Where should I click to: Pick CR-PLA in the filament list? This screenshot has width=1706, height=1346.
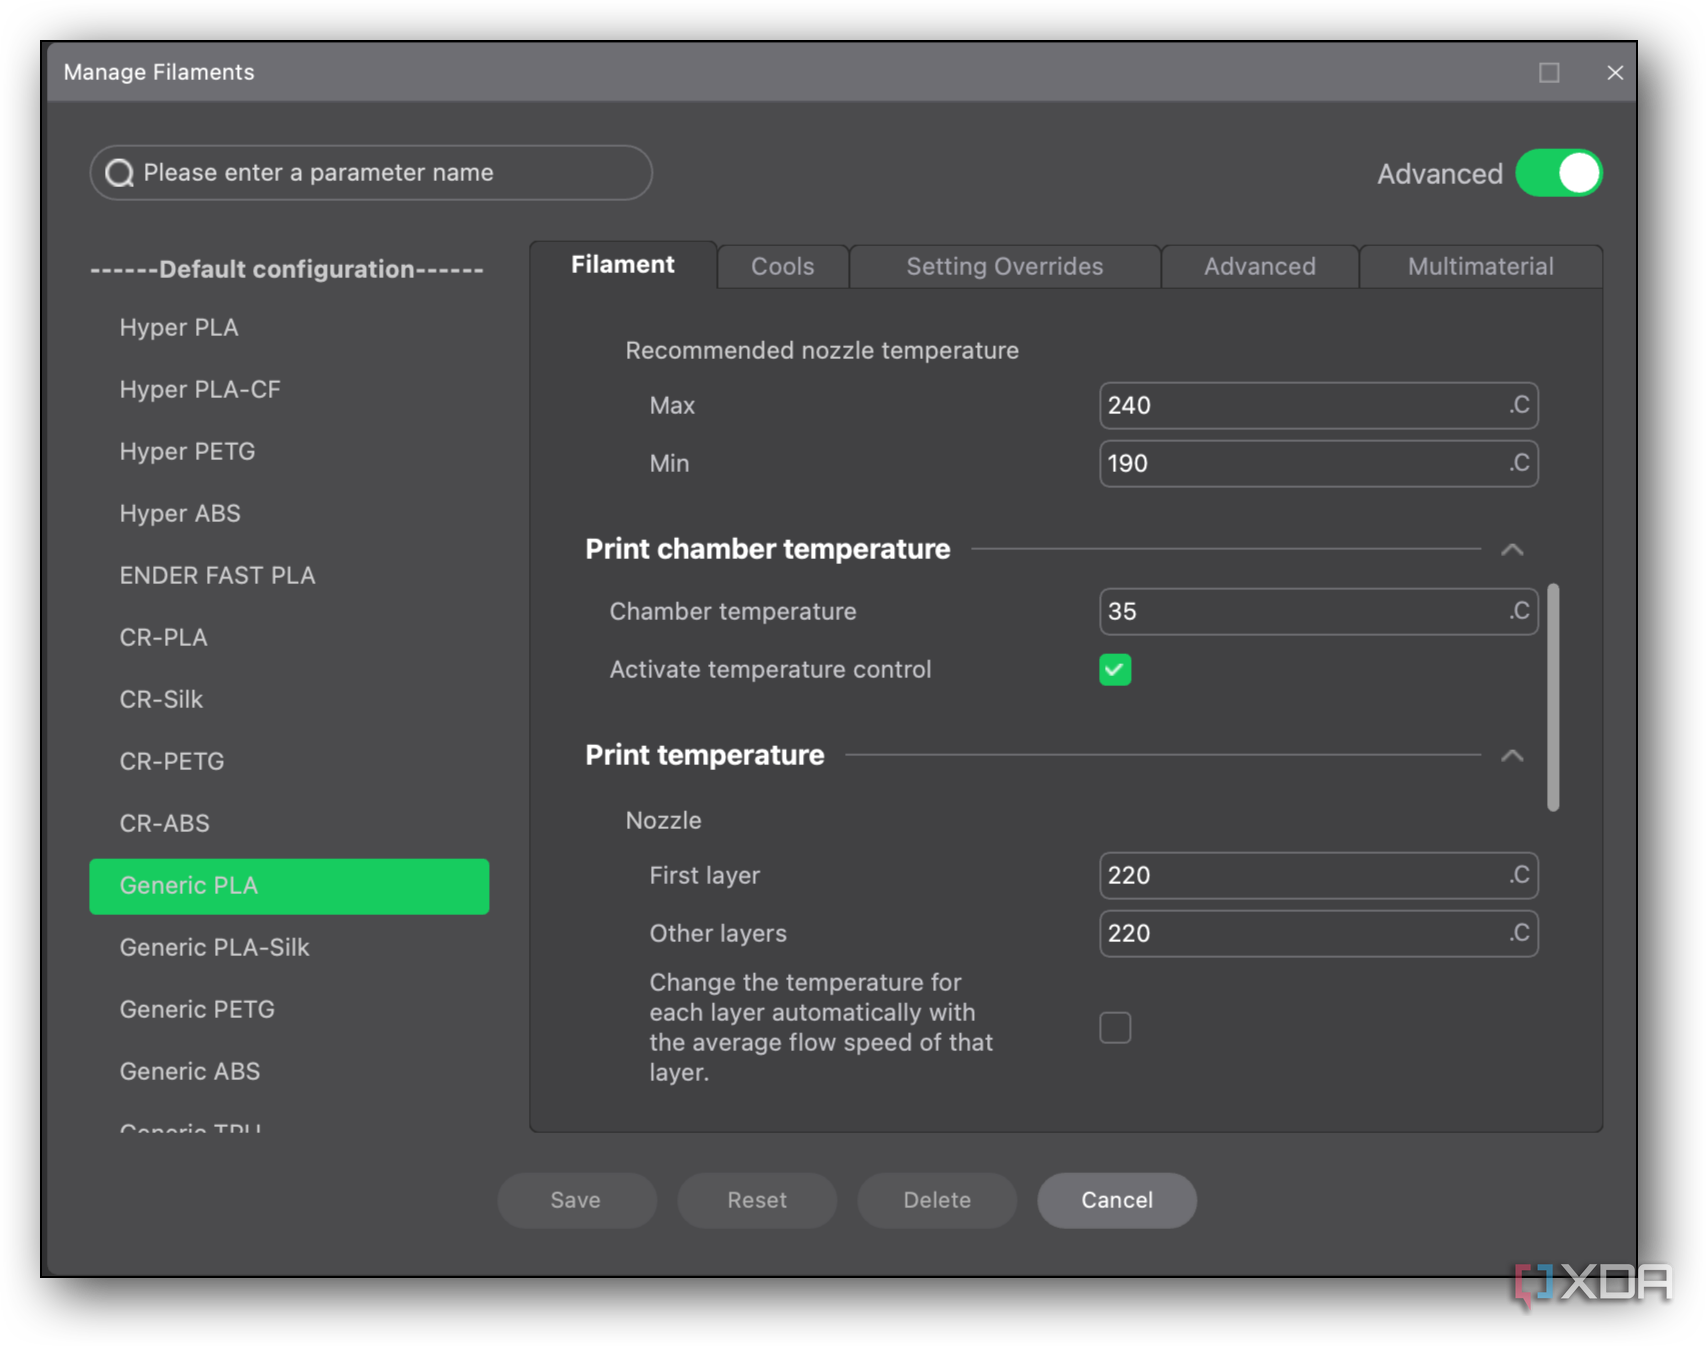coord(289,638)
